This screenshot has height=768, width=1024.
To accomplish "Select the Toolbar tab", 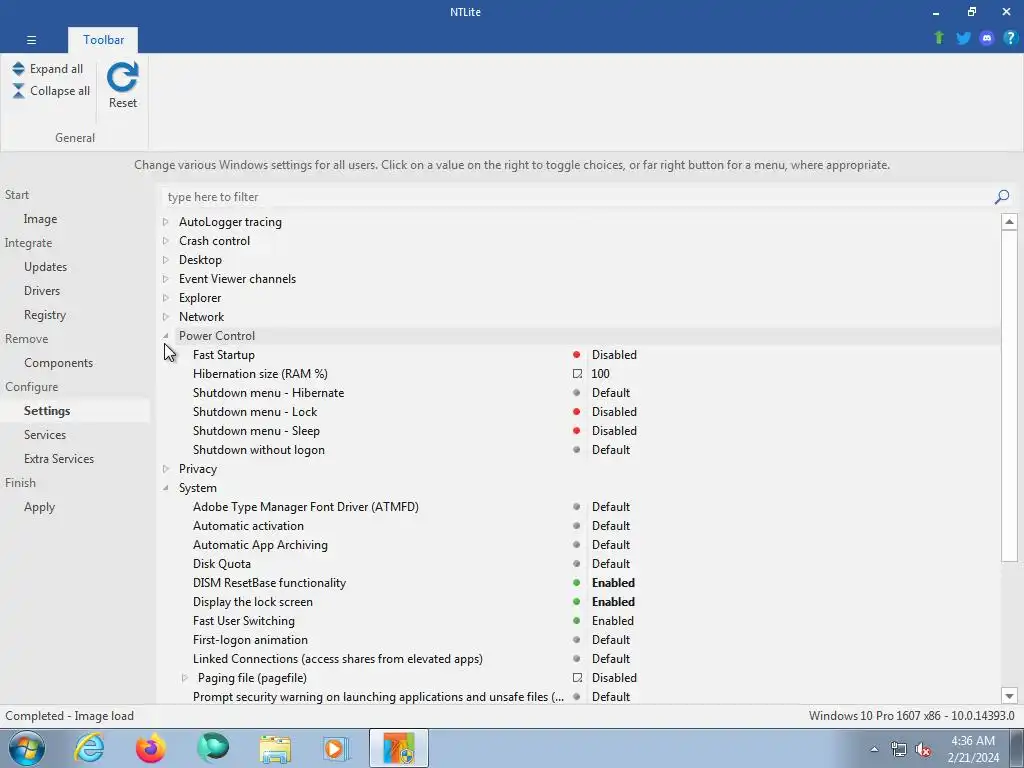I will coord(103,40).
